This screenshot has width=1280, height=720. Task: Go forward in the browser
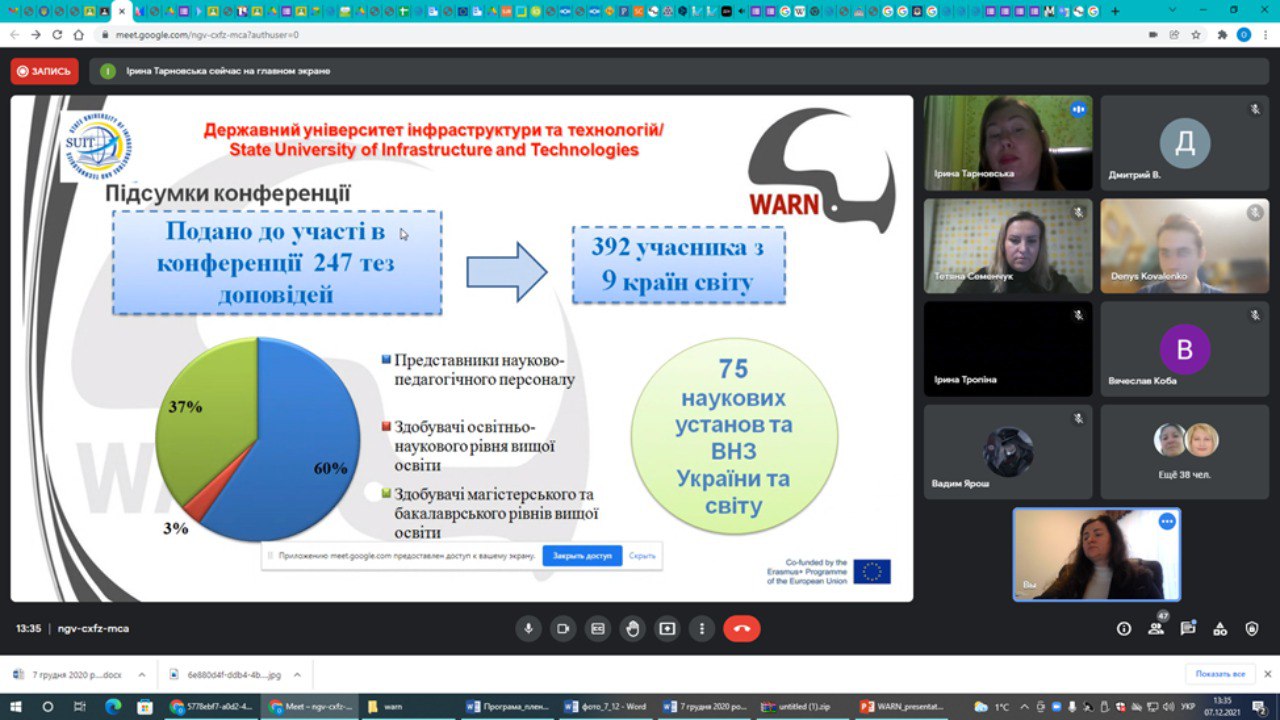pyautogui.click(x=36, y=34)
